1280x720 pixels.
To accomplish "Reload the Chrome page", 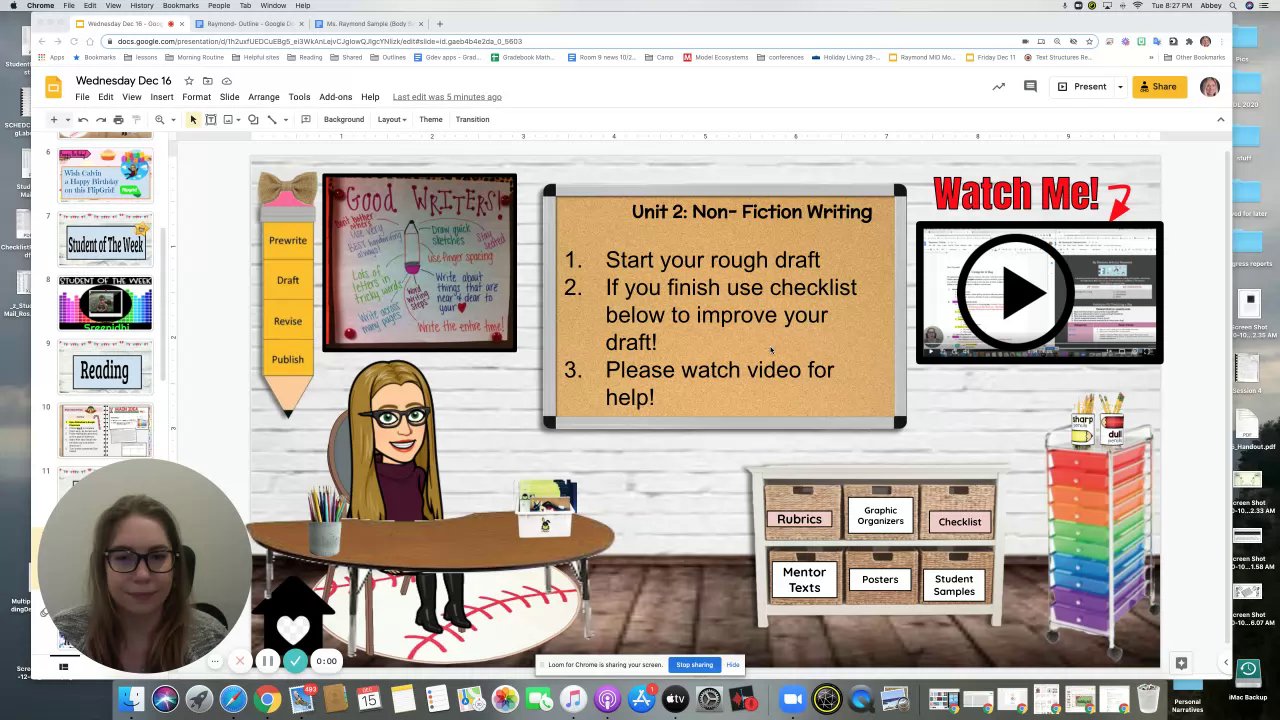I will pyautogui.click(x=74, y=41).
